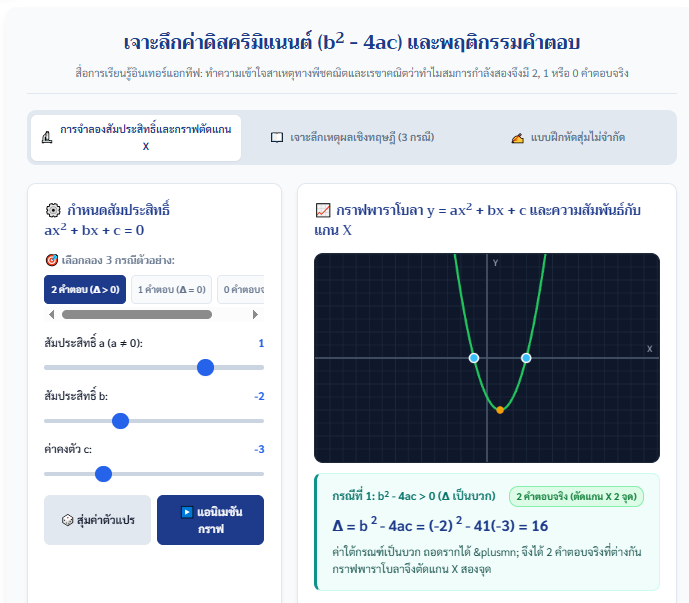Switch to the theoretical reasoning (3 กรณี) tab
This screenshot has width=689, height=603.
(352, 138)
